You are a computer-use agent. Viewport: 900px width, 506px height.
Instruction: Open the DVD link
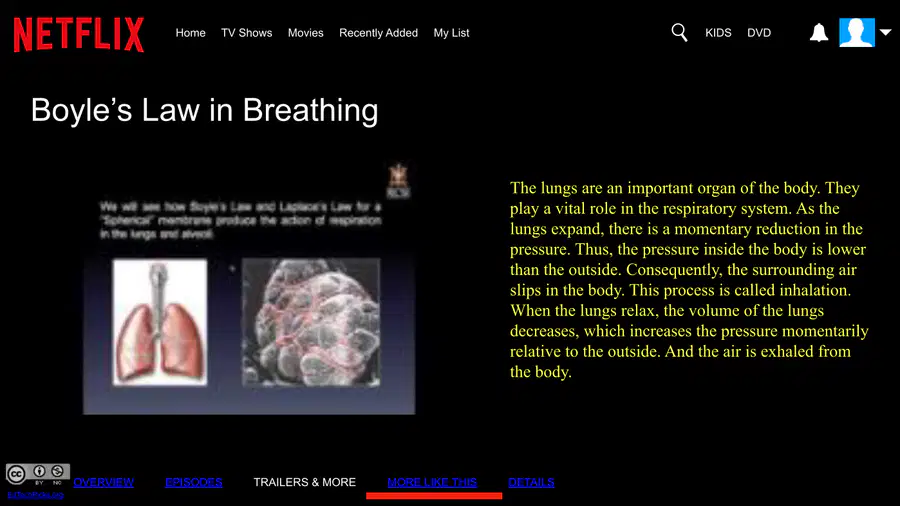(759, 33)
